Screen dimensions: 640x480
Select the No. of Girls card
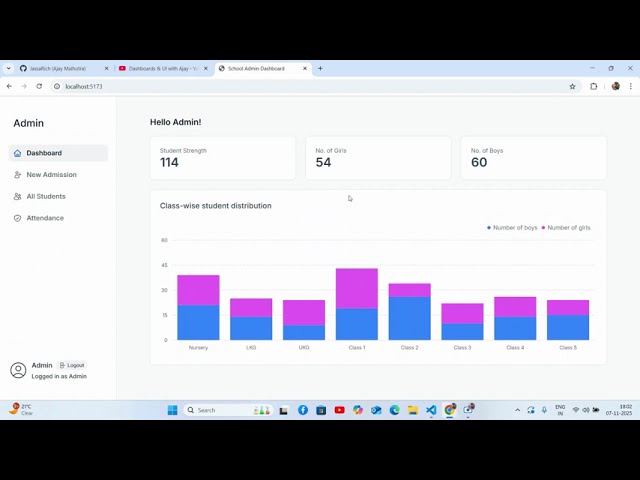(378, 158)
